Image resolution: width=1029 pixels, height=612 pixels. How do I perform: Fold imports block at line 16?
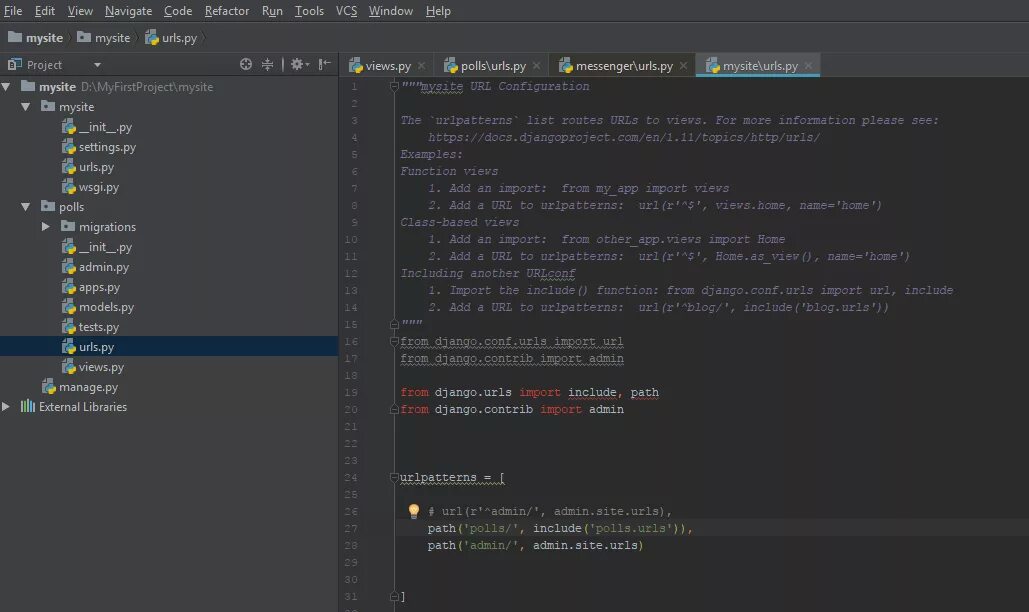(x=394, y=341)
